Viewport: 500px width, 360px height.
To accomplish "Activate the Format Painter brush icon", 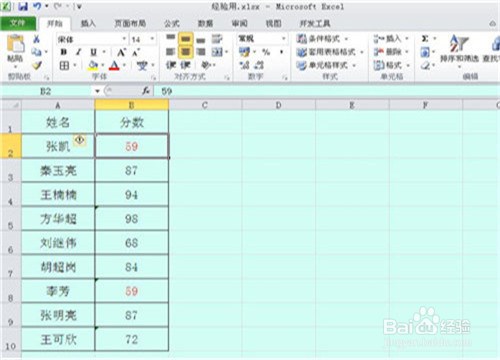I will (37, 65).
